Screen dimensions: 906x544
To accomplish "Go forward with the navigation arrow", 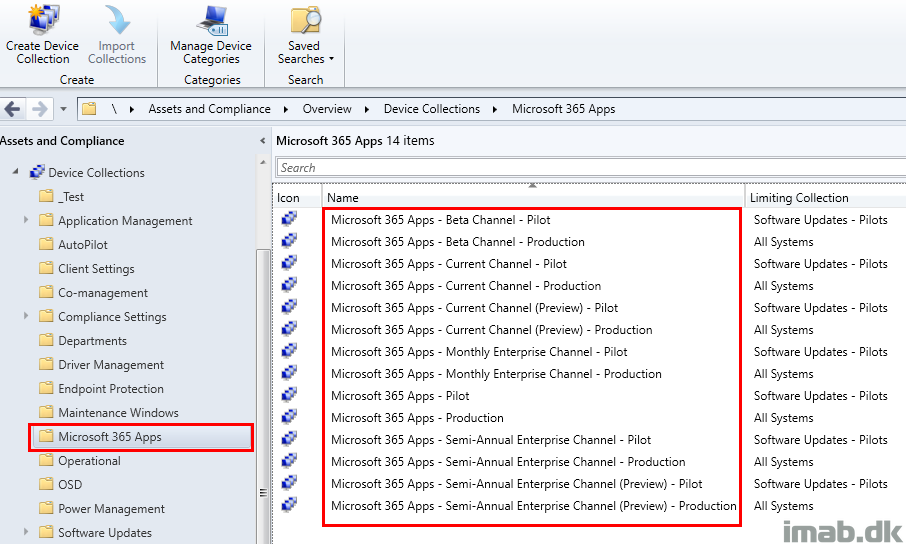I will tap(39, 109).
